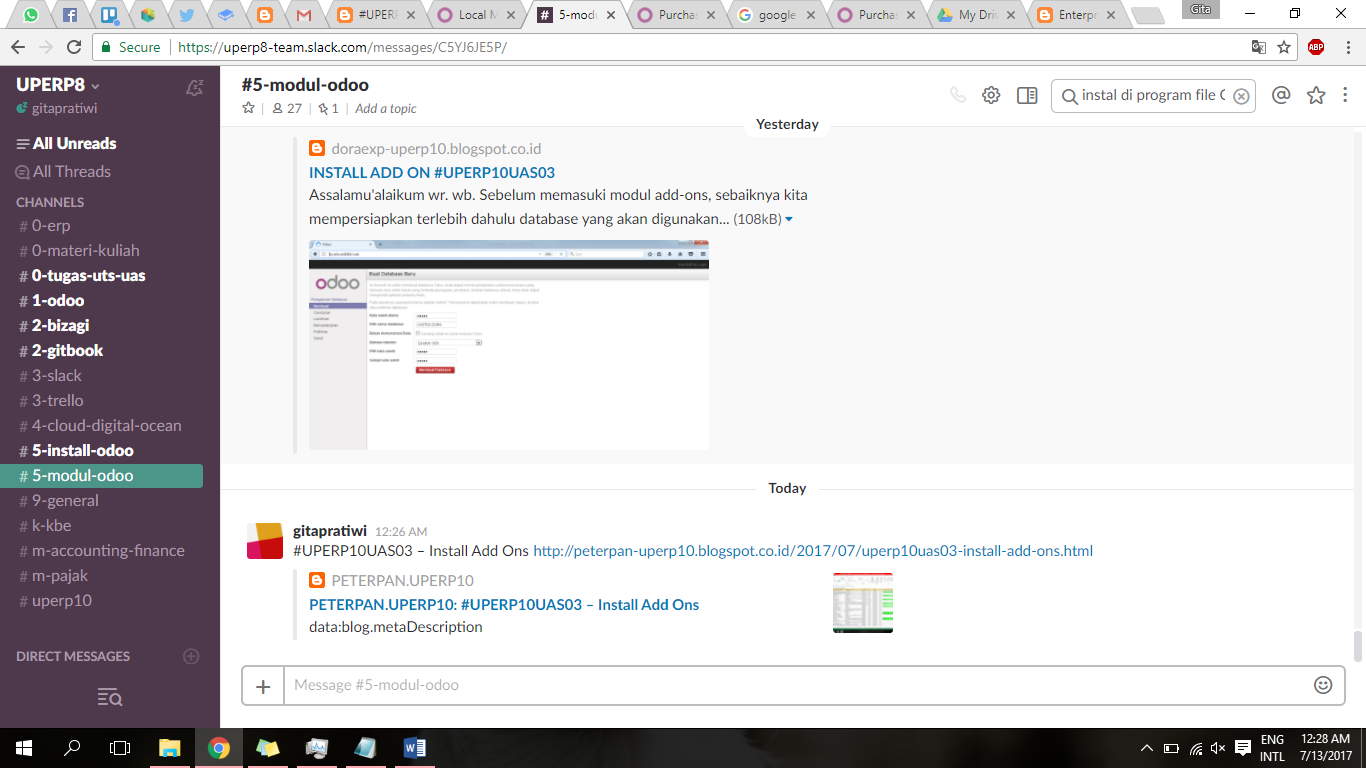Open the Adblock Plus extension icon
1366x768 pixels.
(1316, 47)
